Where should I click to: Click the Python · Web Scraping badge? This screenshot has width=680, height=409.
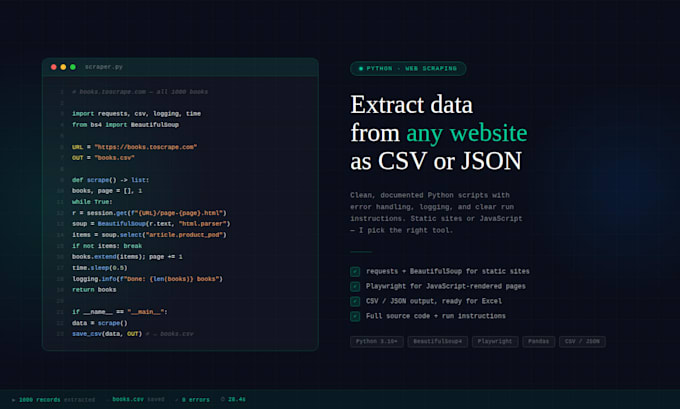pyautogui.click(x=408, y=69)
